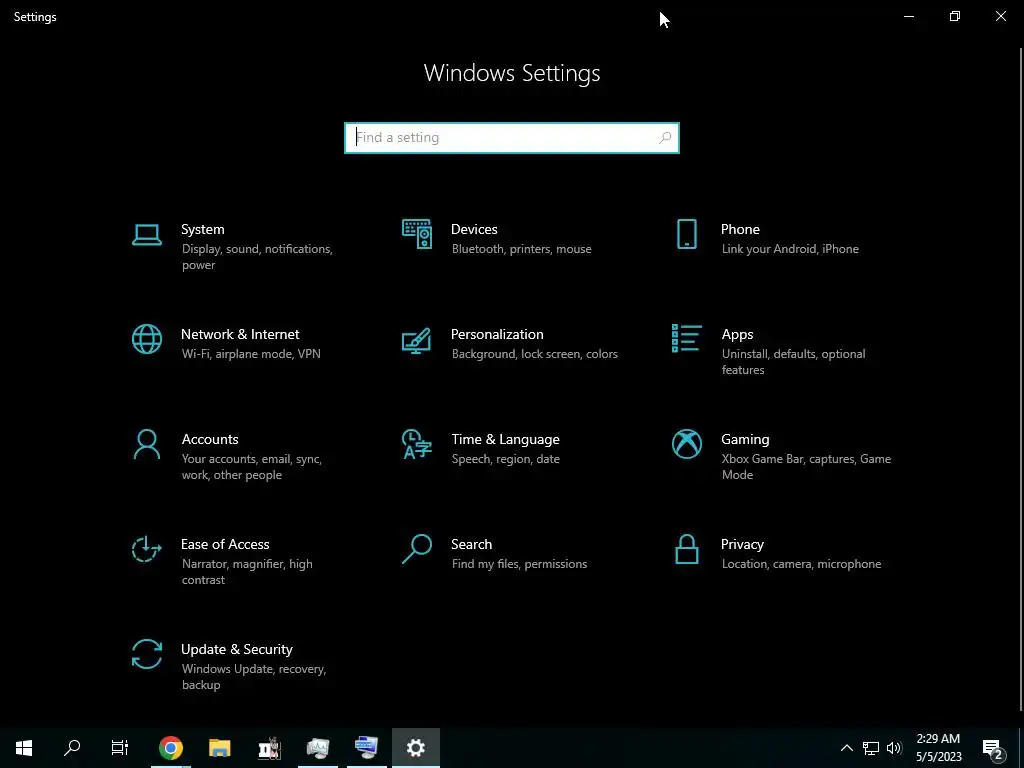
Task: Click the Search magnifier category icon
Action: [417, 549]
